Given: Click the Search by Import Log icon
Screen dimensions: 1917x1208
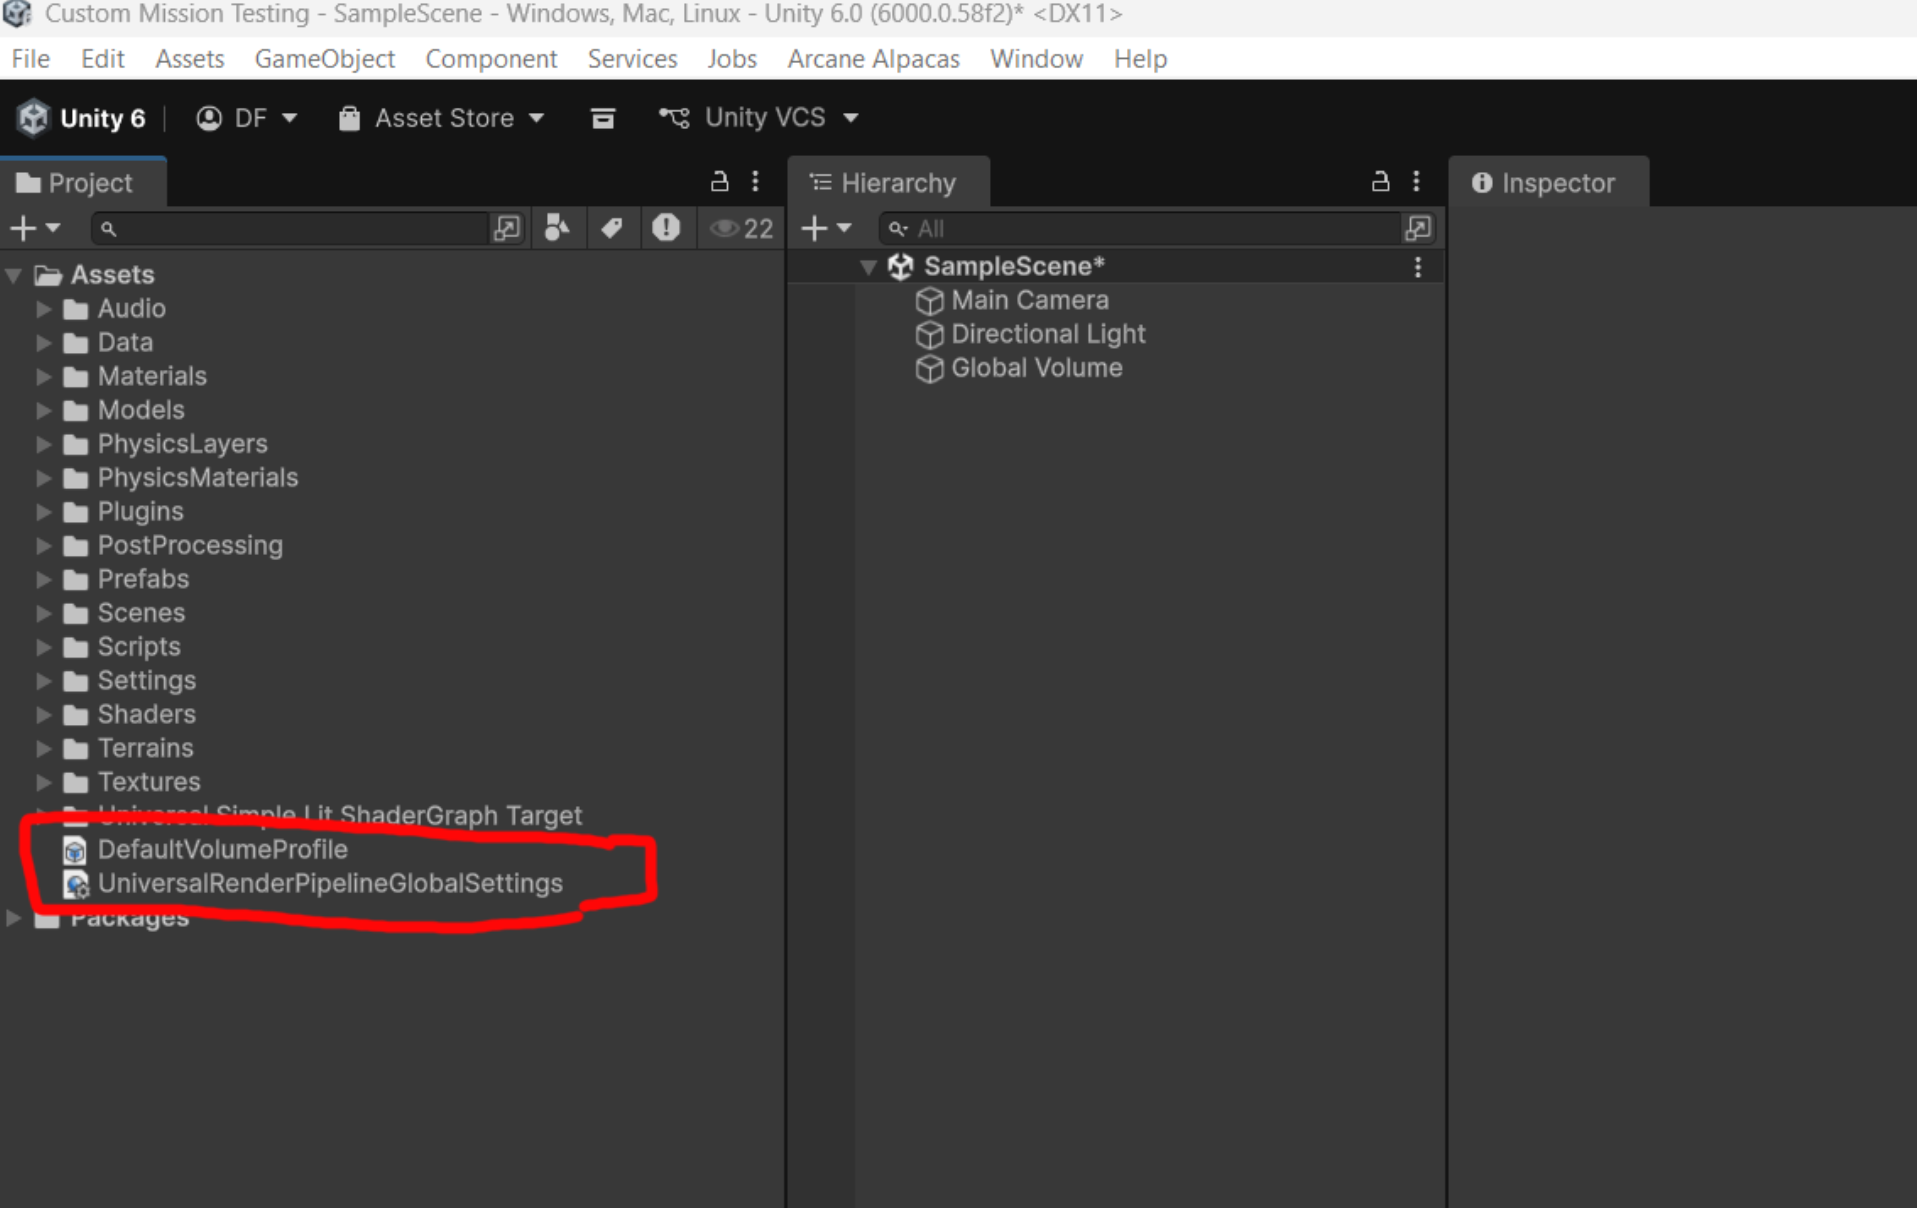Looking at the screenshot, I should point(666,228).
